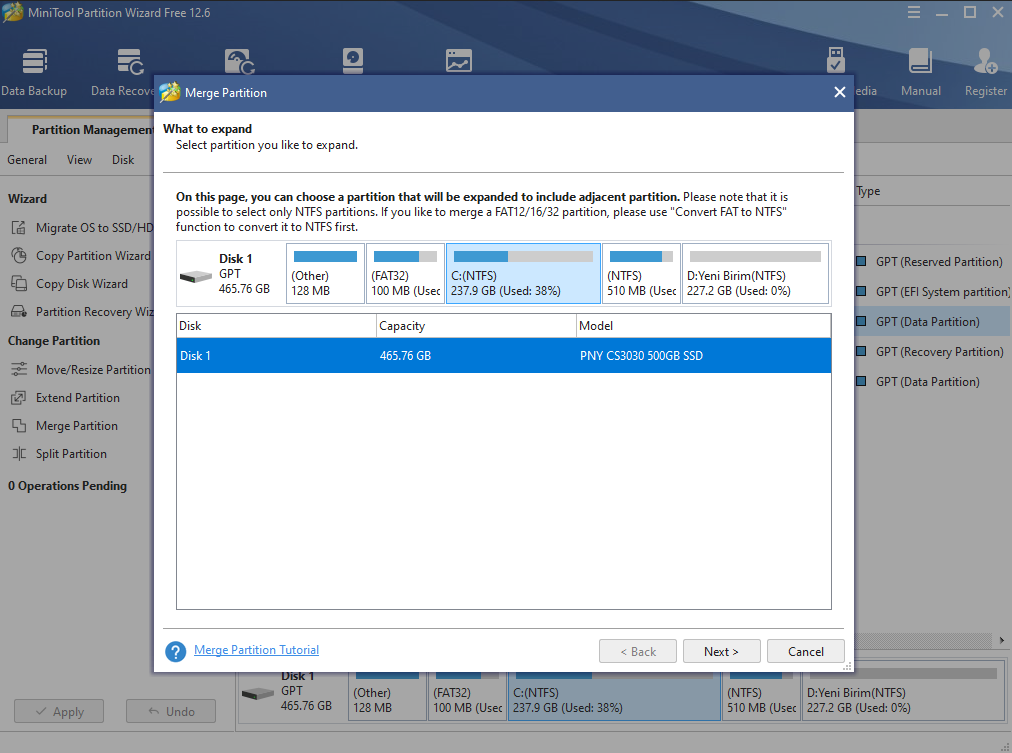
Task: Select GPT (EFI System partition) row in main window
Action: pos(933,292)
